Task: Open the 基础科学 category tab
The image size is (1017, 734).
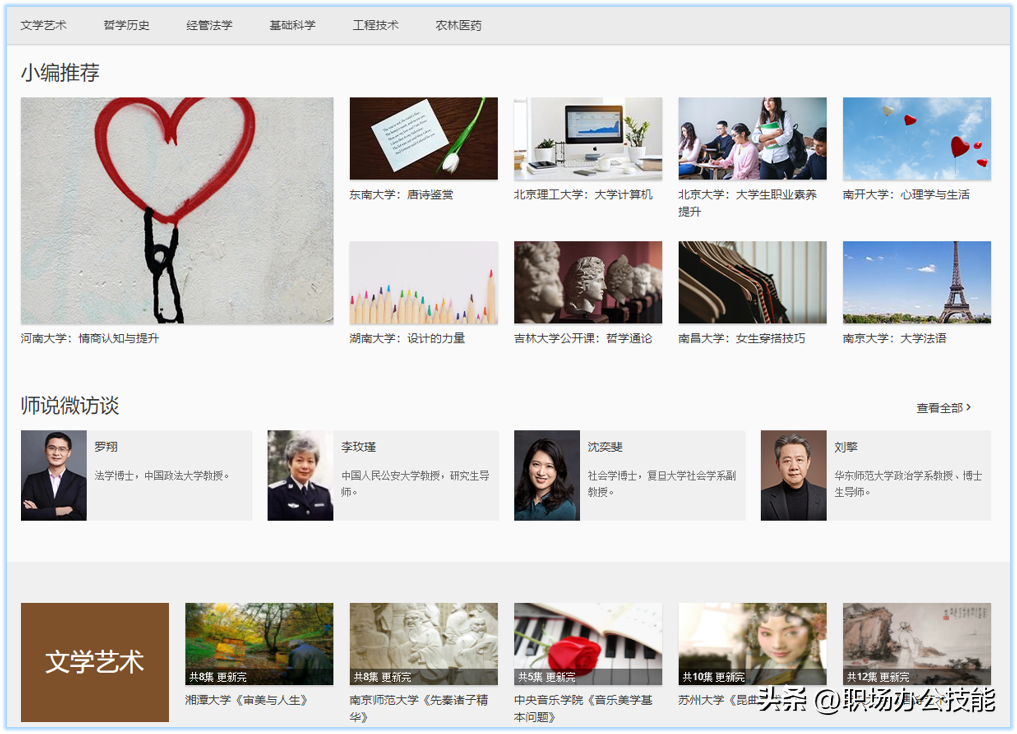Action: [x=292, y=25]
